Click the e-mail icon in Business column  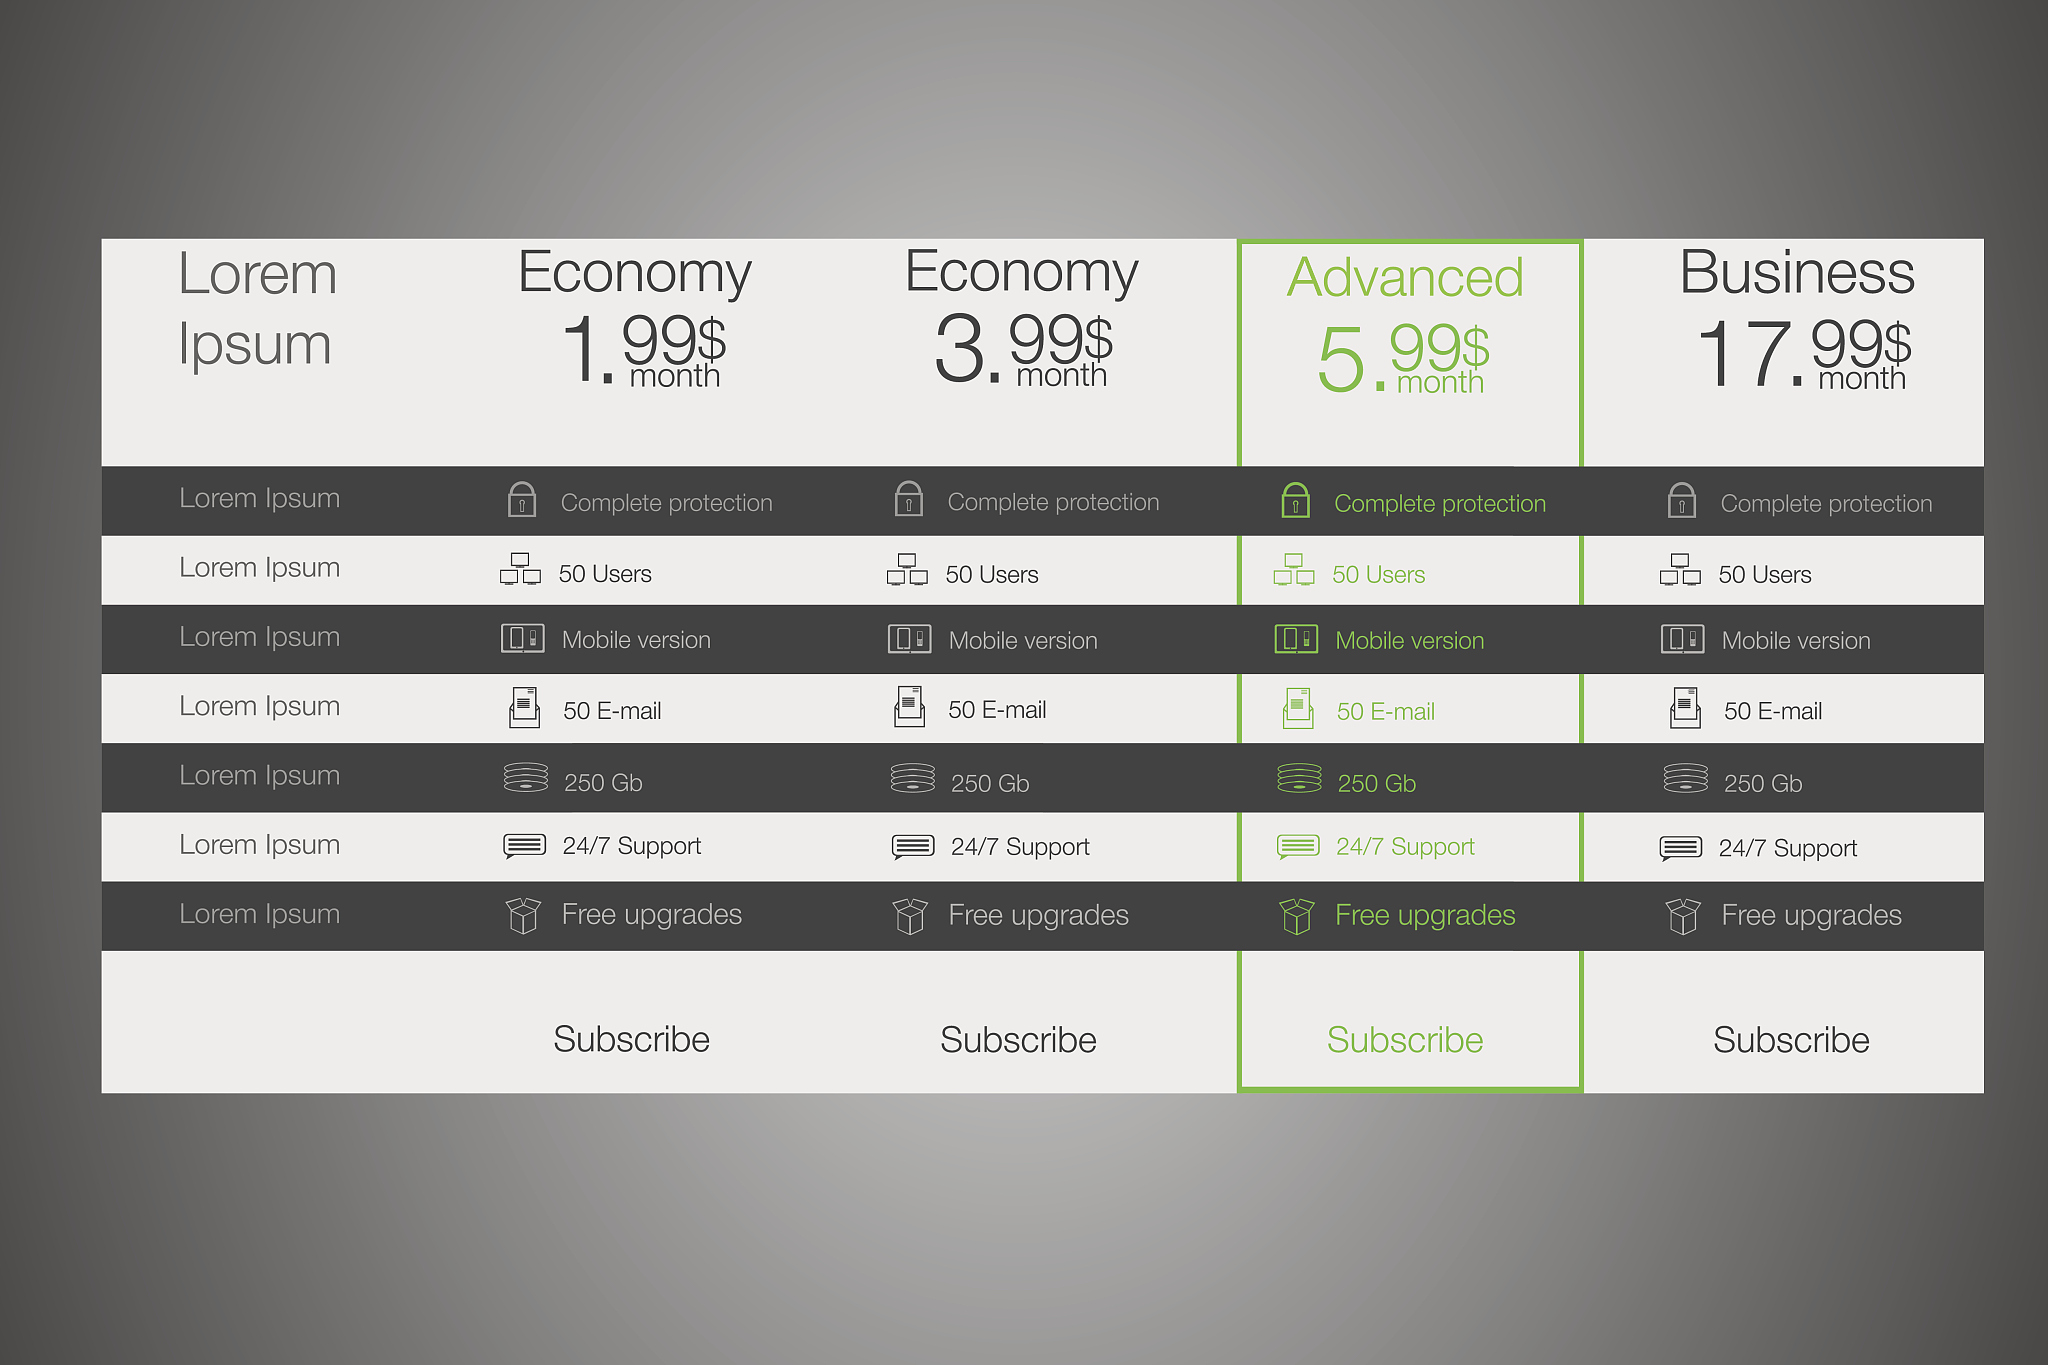coord(1685,708)
